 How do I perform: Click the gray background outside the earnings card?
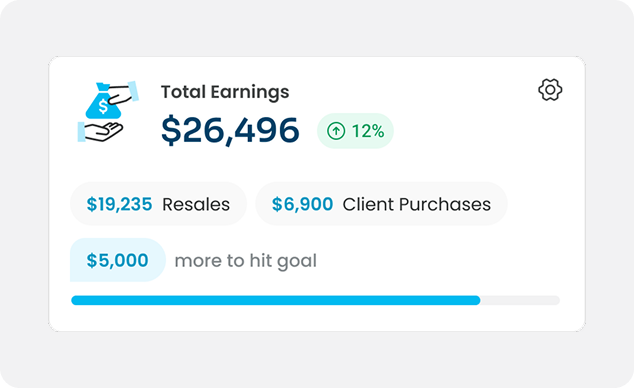click(x=317, y=28)
